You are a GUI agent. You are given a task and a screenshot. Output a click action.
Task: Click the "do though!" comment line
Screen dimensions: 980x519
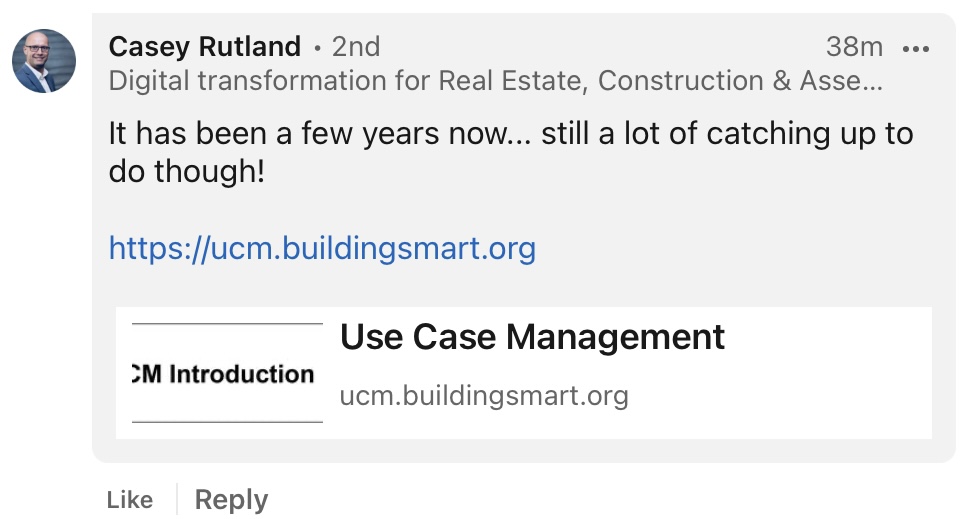[187, 172]
